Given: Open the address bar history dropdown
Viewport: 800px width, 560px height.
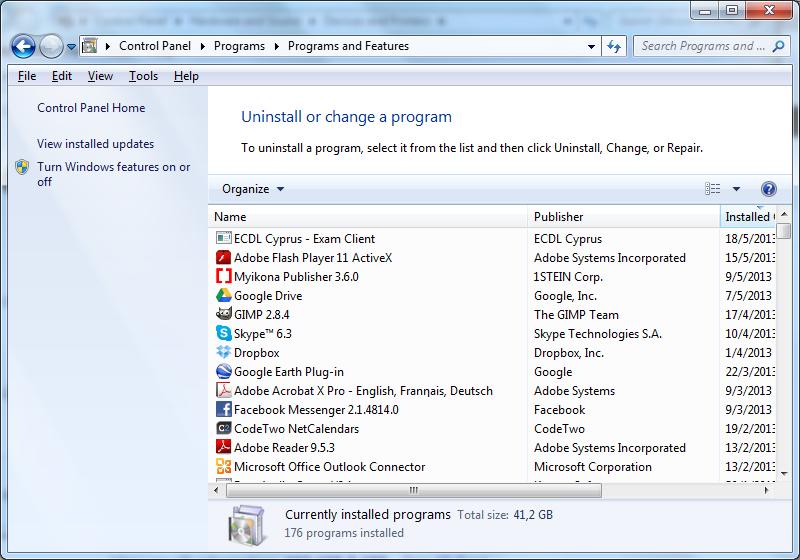Looking at the screenshot, I should pos(591,46).
